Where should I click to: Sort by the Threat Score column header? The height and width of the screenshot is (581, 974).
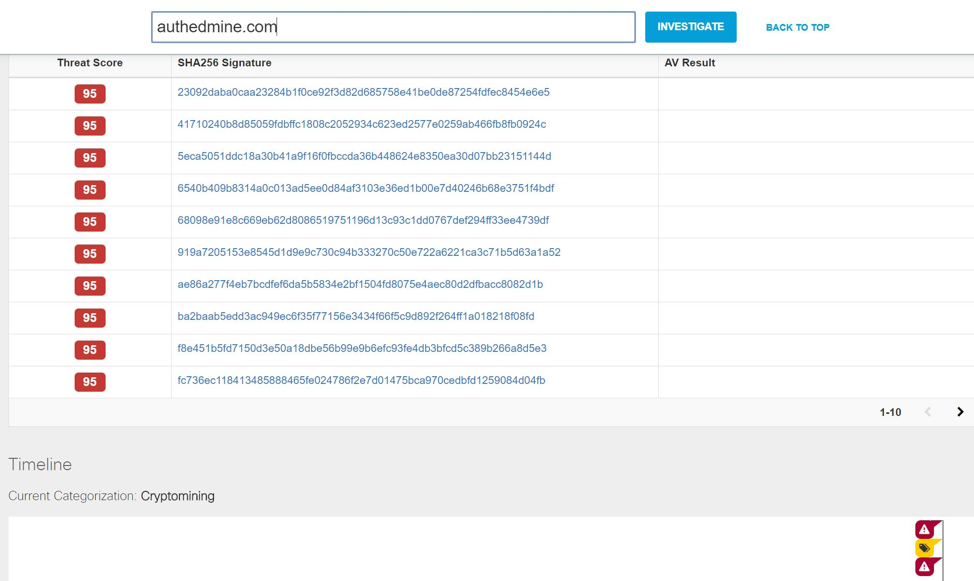90,63
